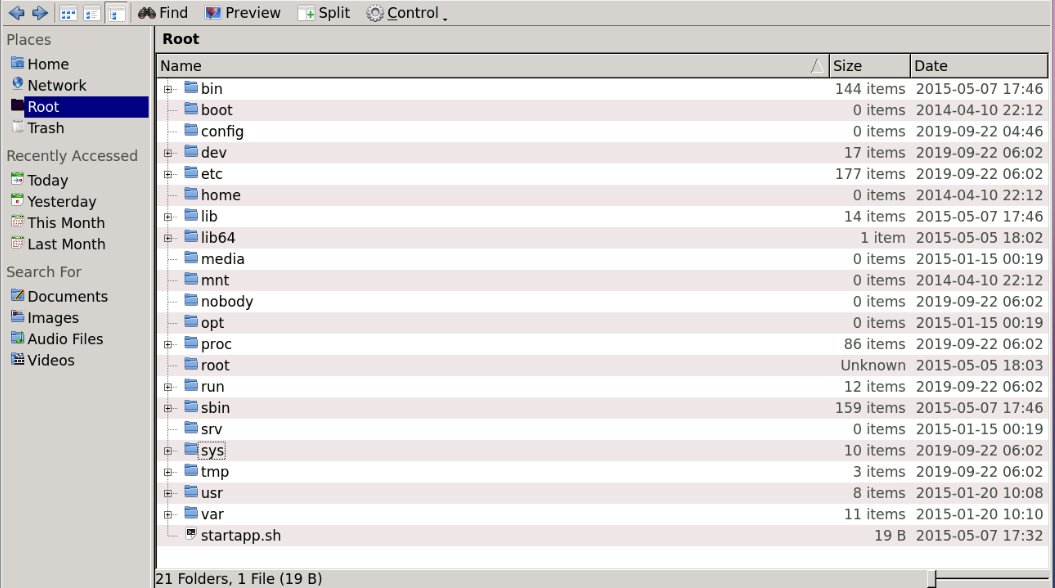Expand the etc folder tree node
Image resolution: width=1055 pixels, height=588 pixels.
click(169, 174)
